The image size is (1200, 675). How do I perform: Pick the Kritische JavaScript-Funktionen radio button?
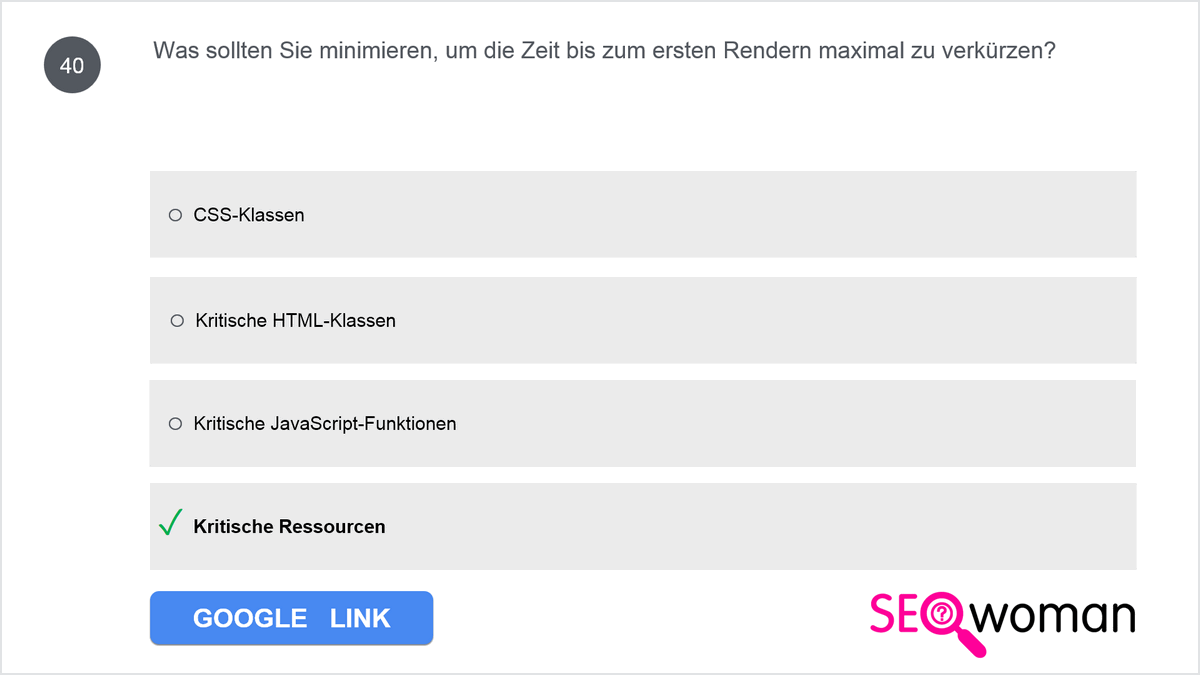tap(175, 424)
